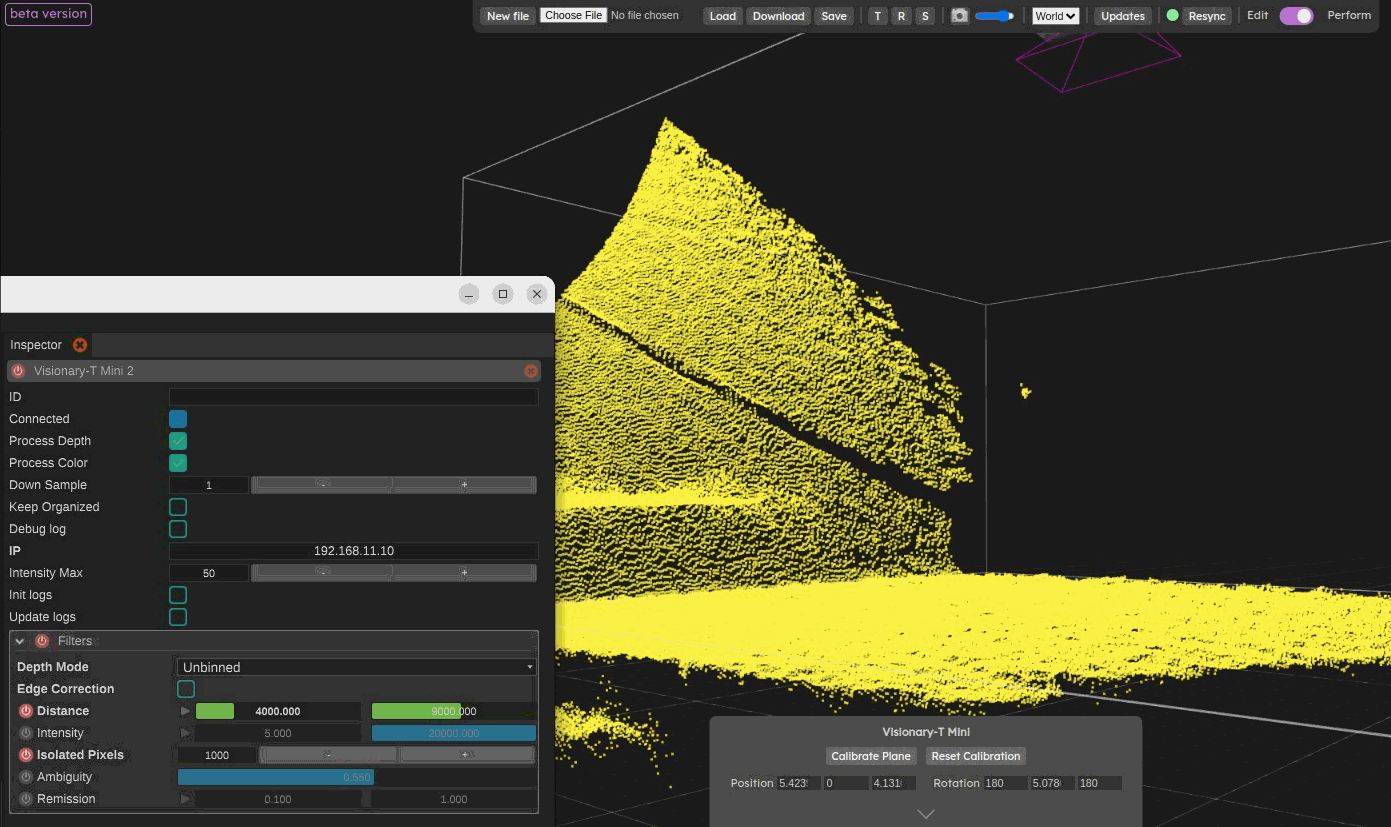This screenshot has height=827, width=1391.
Task: Enable the Keep Organized checkbox
Action: (x=178, y=507)
